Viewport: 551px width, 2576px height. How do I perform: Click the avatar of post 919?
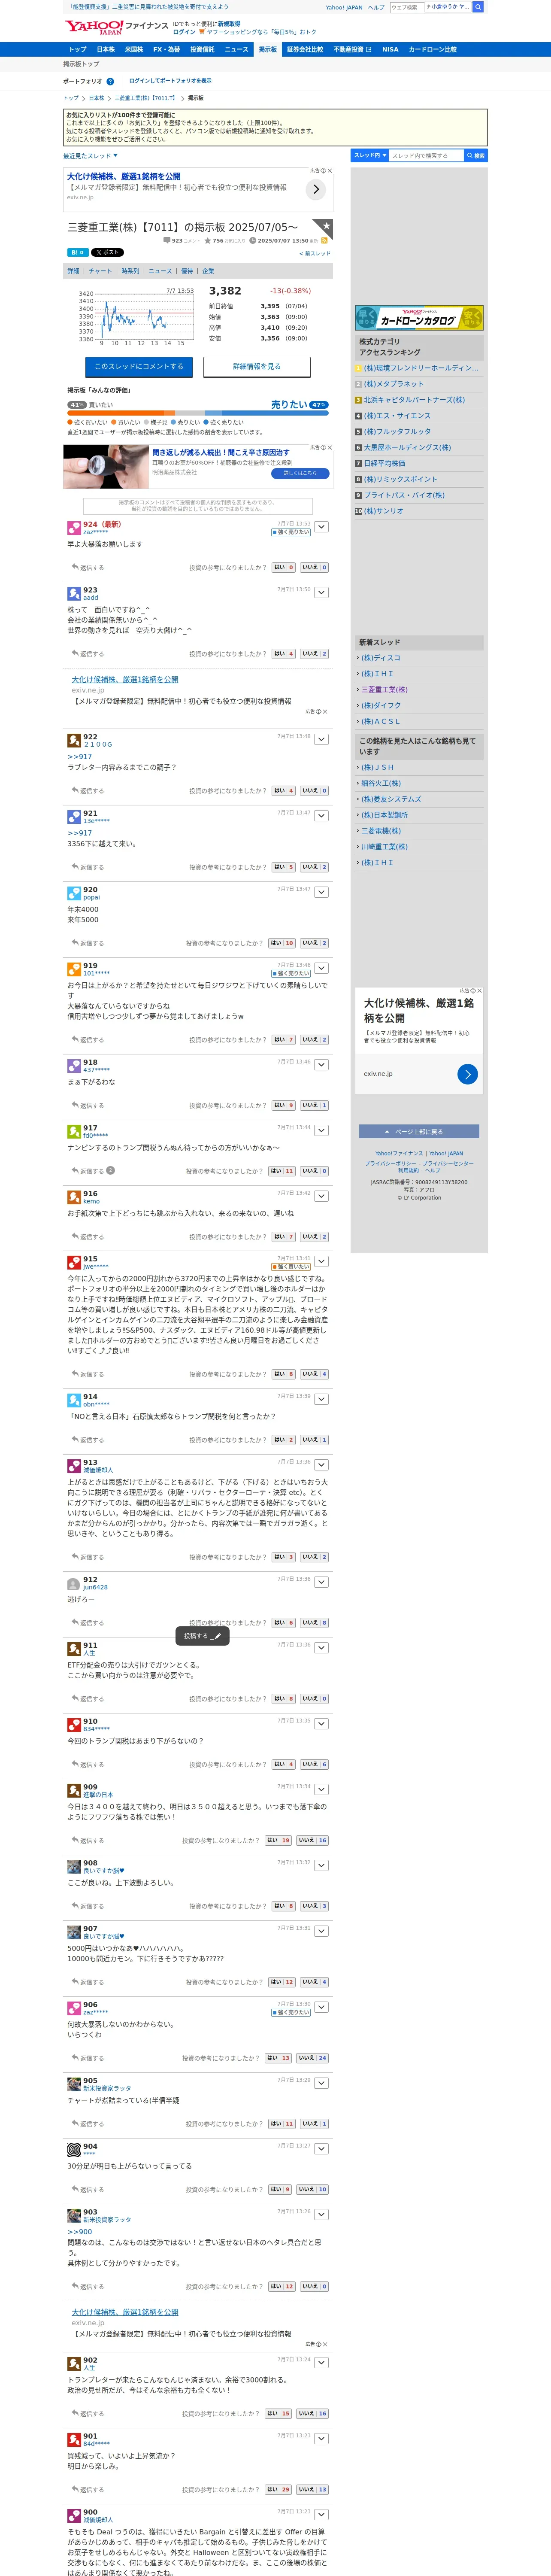74,969
